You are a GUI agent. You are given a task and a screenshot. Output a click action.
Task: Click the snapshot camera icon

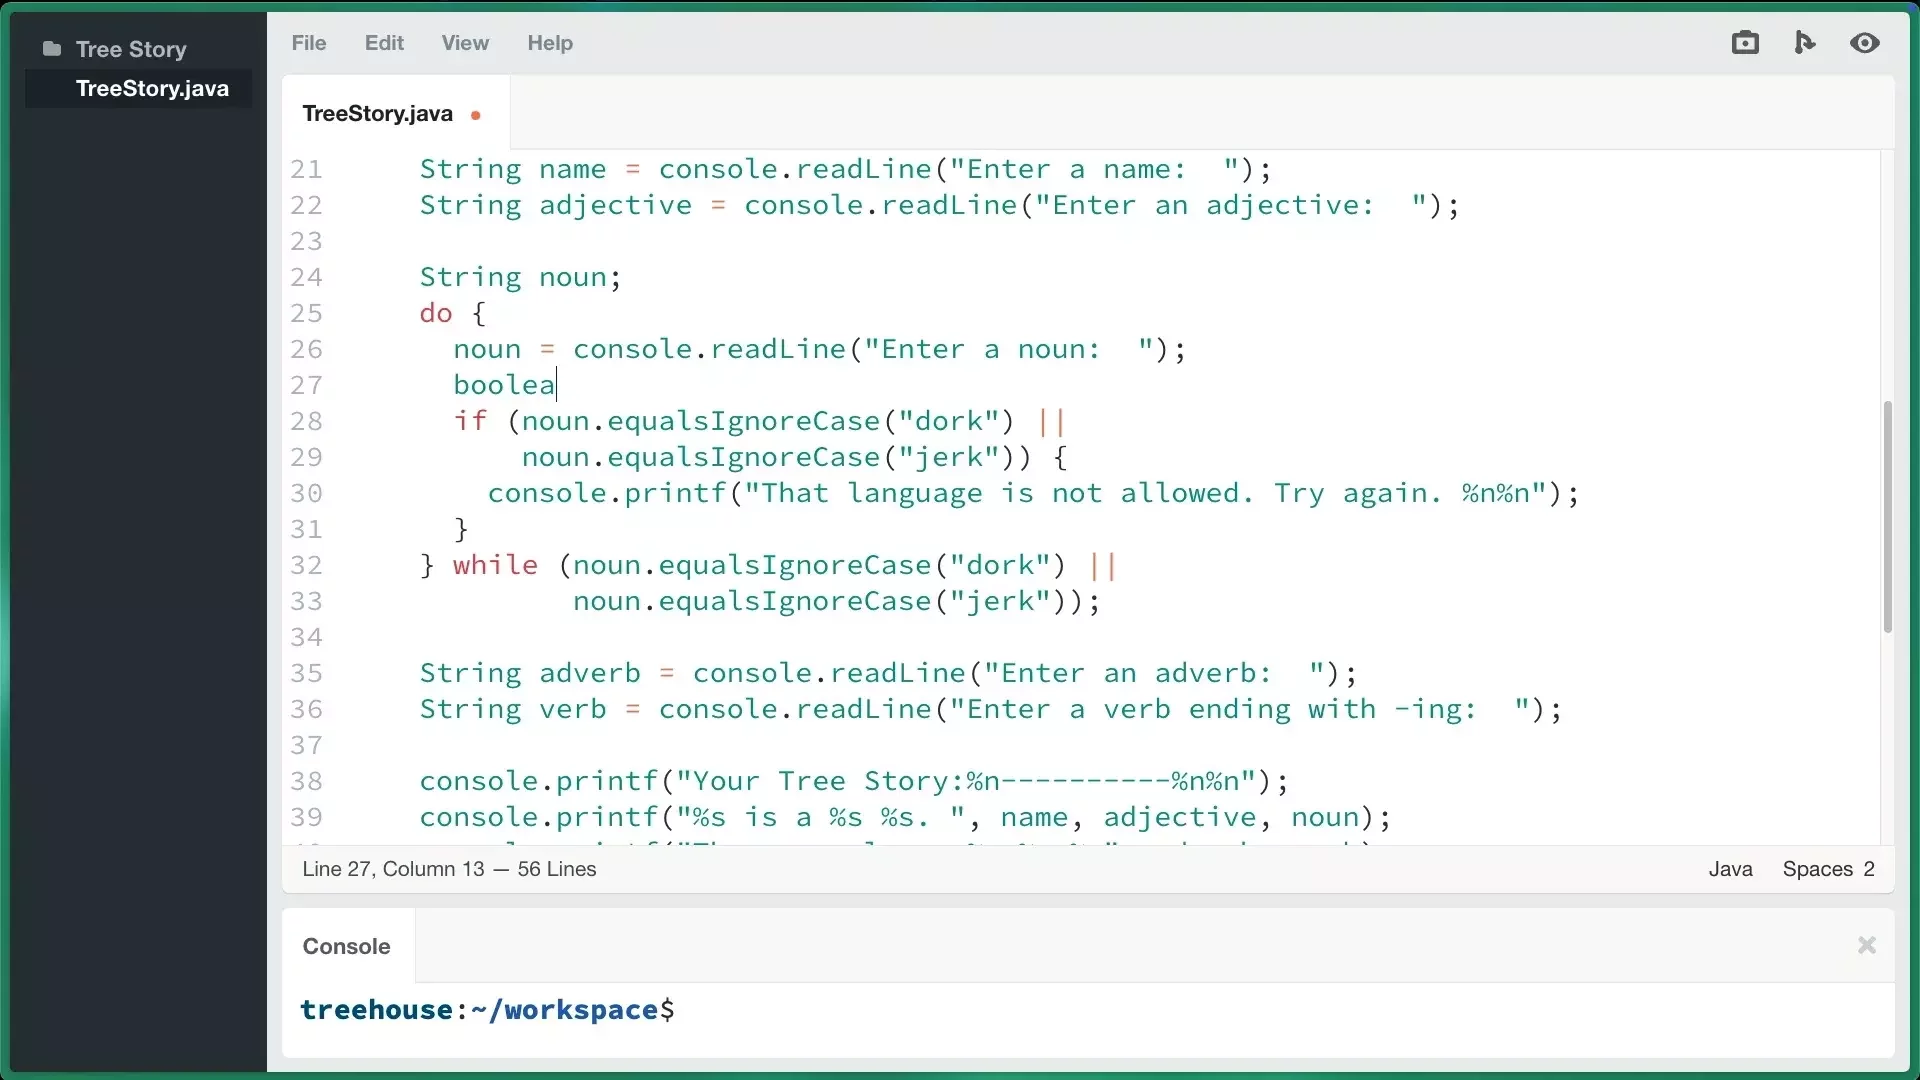point(1745,43)
